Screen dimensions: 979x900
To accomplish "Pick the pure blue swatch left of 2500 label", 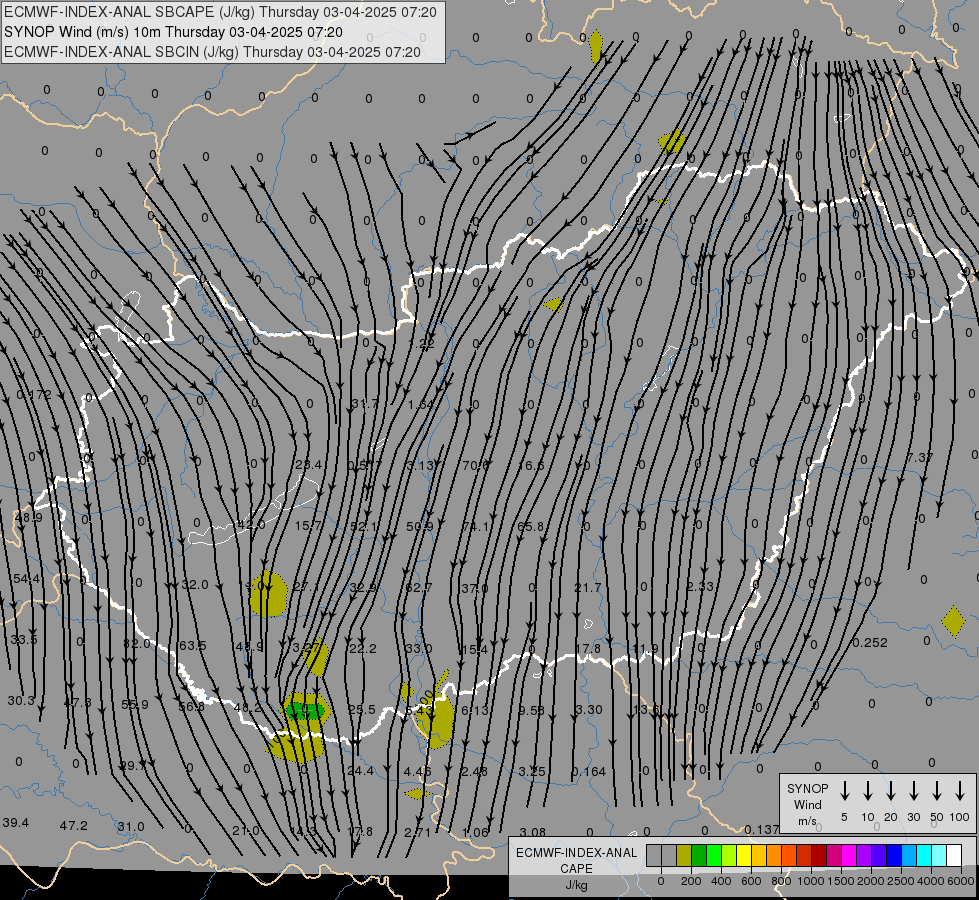I will [893, 855].
